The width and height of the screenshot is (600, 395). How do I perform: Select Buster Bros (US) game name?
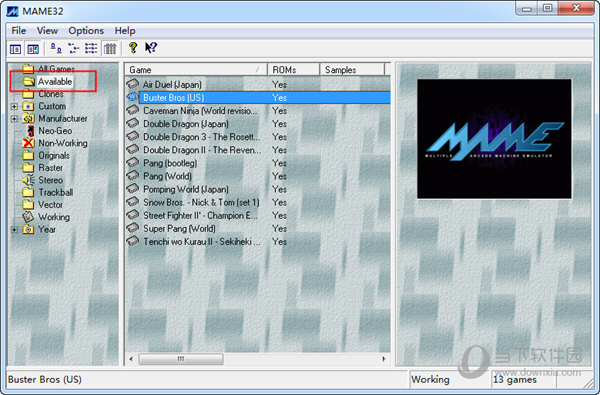(x=173, y=98)
